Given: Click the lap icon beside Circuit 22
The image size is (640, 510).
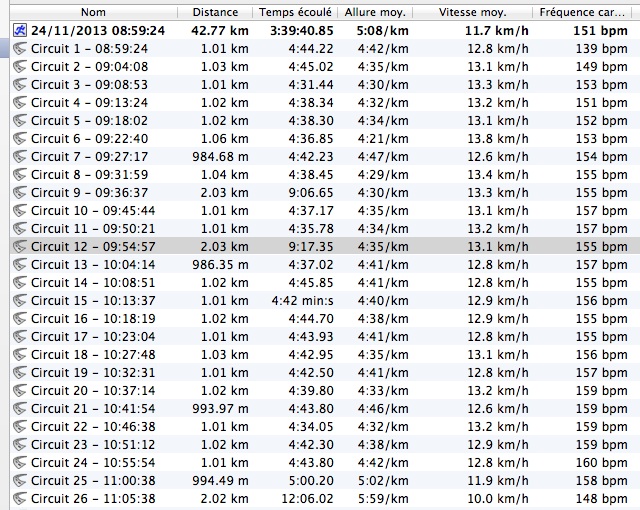Looking at the screenshot, I should (x=20, y=426).
